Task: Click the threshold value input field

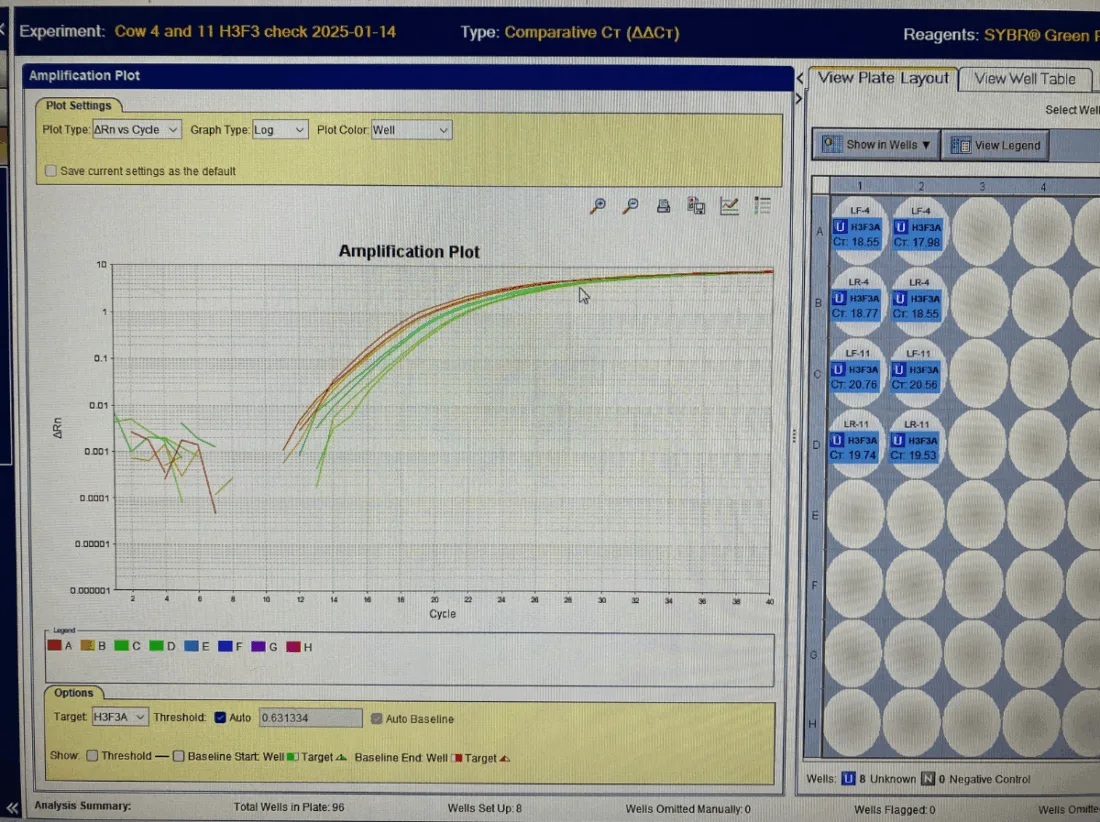Action: pos(310,718)
